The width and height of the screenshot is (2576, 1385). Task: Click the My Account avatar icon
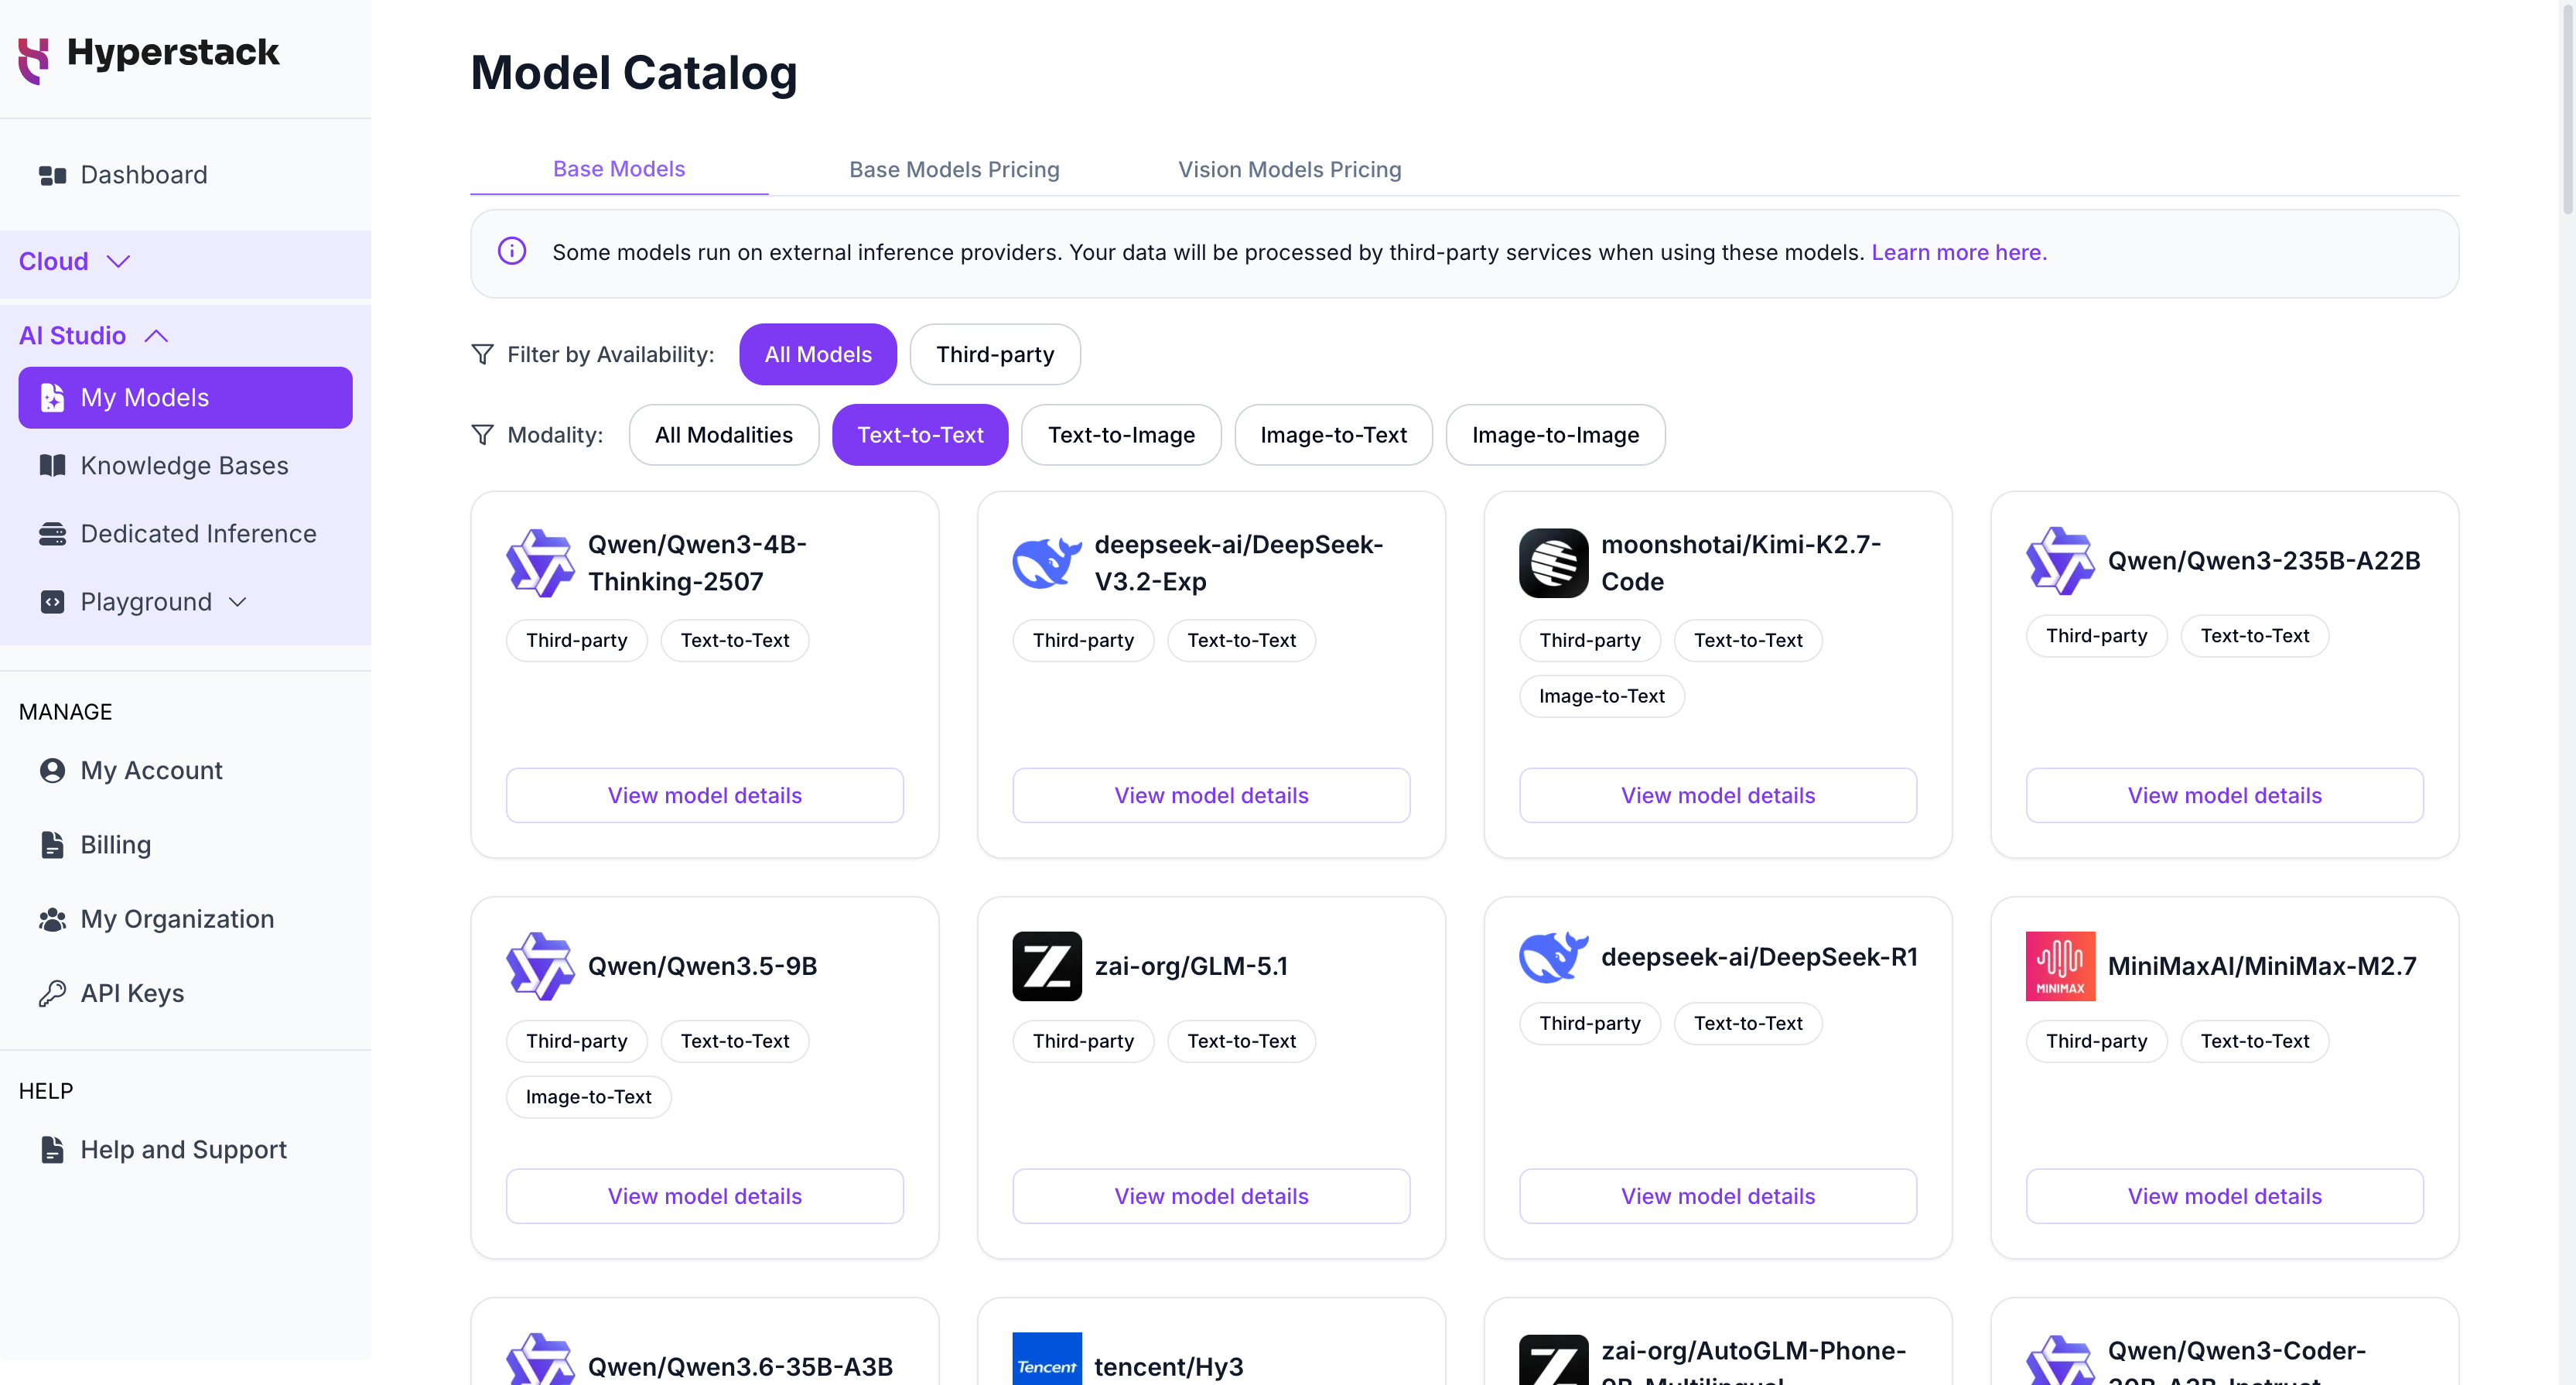tap(52, 771)
